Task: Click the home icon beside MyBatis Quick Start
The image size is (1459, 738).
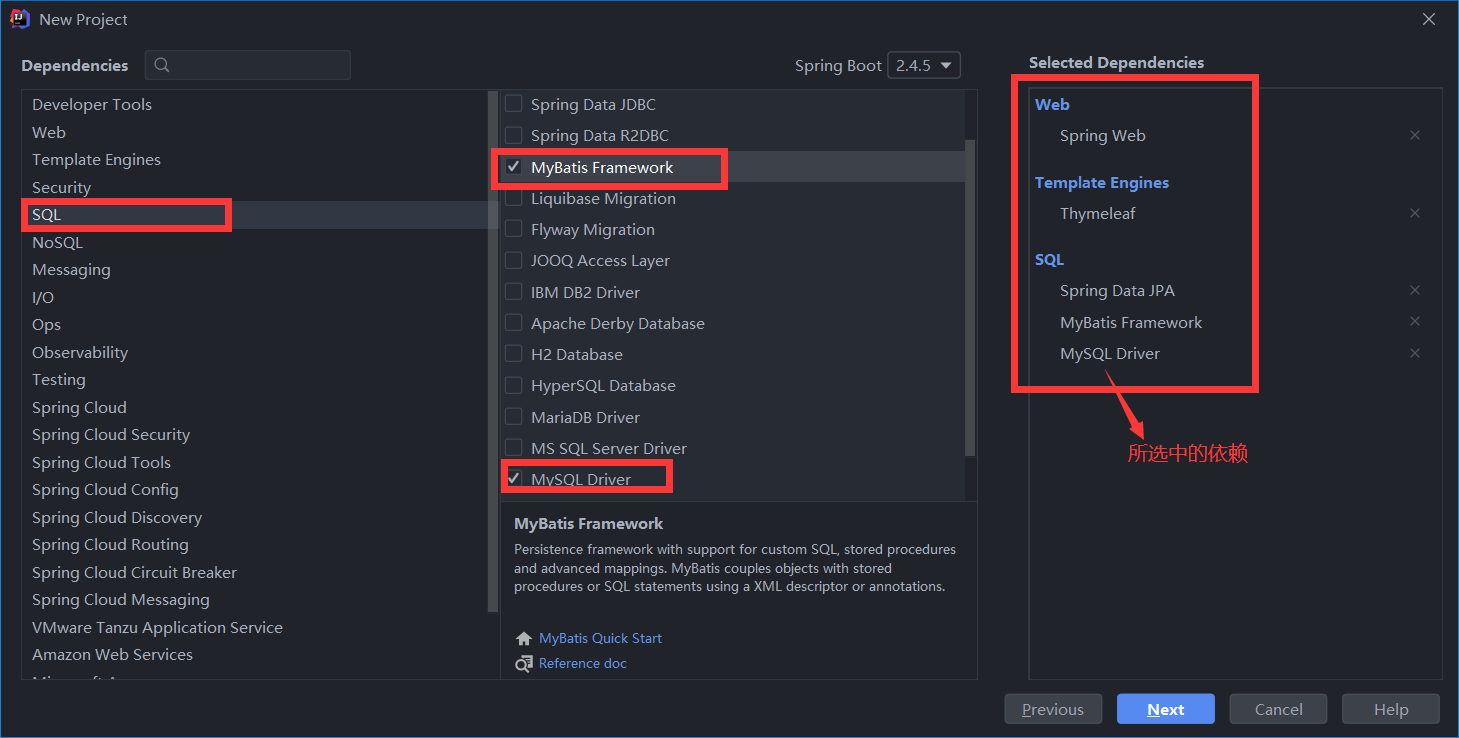Action: 524,638
